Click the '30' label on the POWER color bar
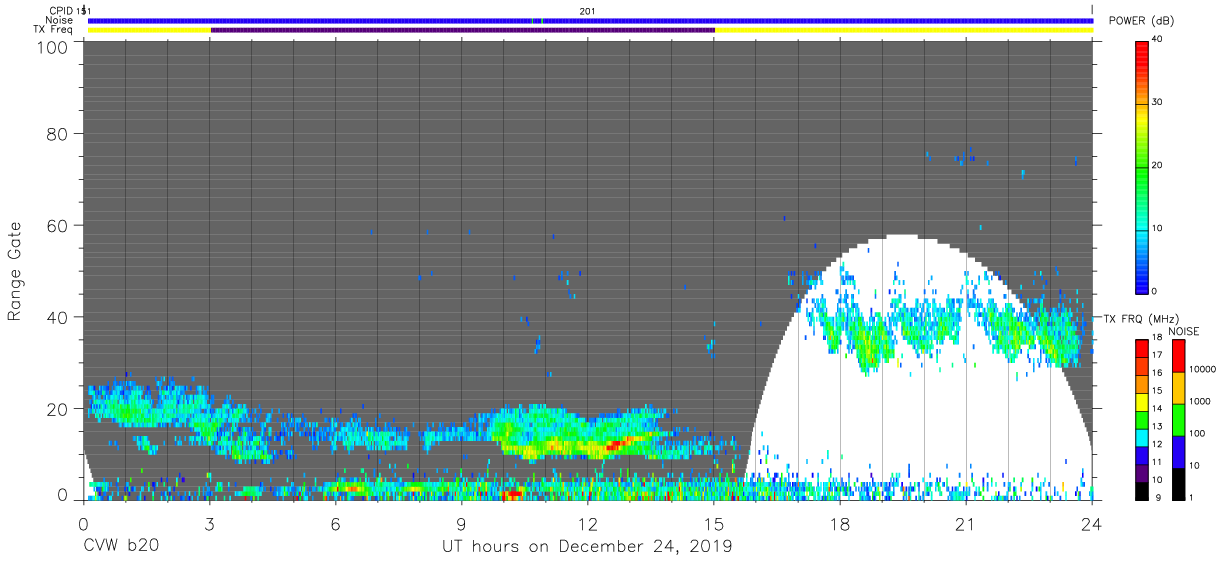1228x567 pixels. [x=1159, y=103]
